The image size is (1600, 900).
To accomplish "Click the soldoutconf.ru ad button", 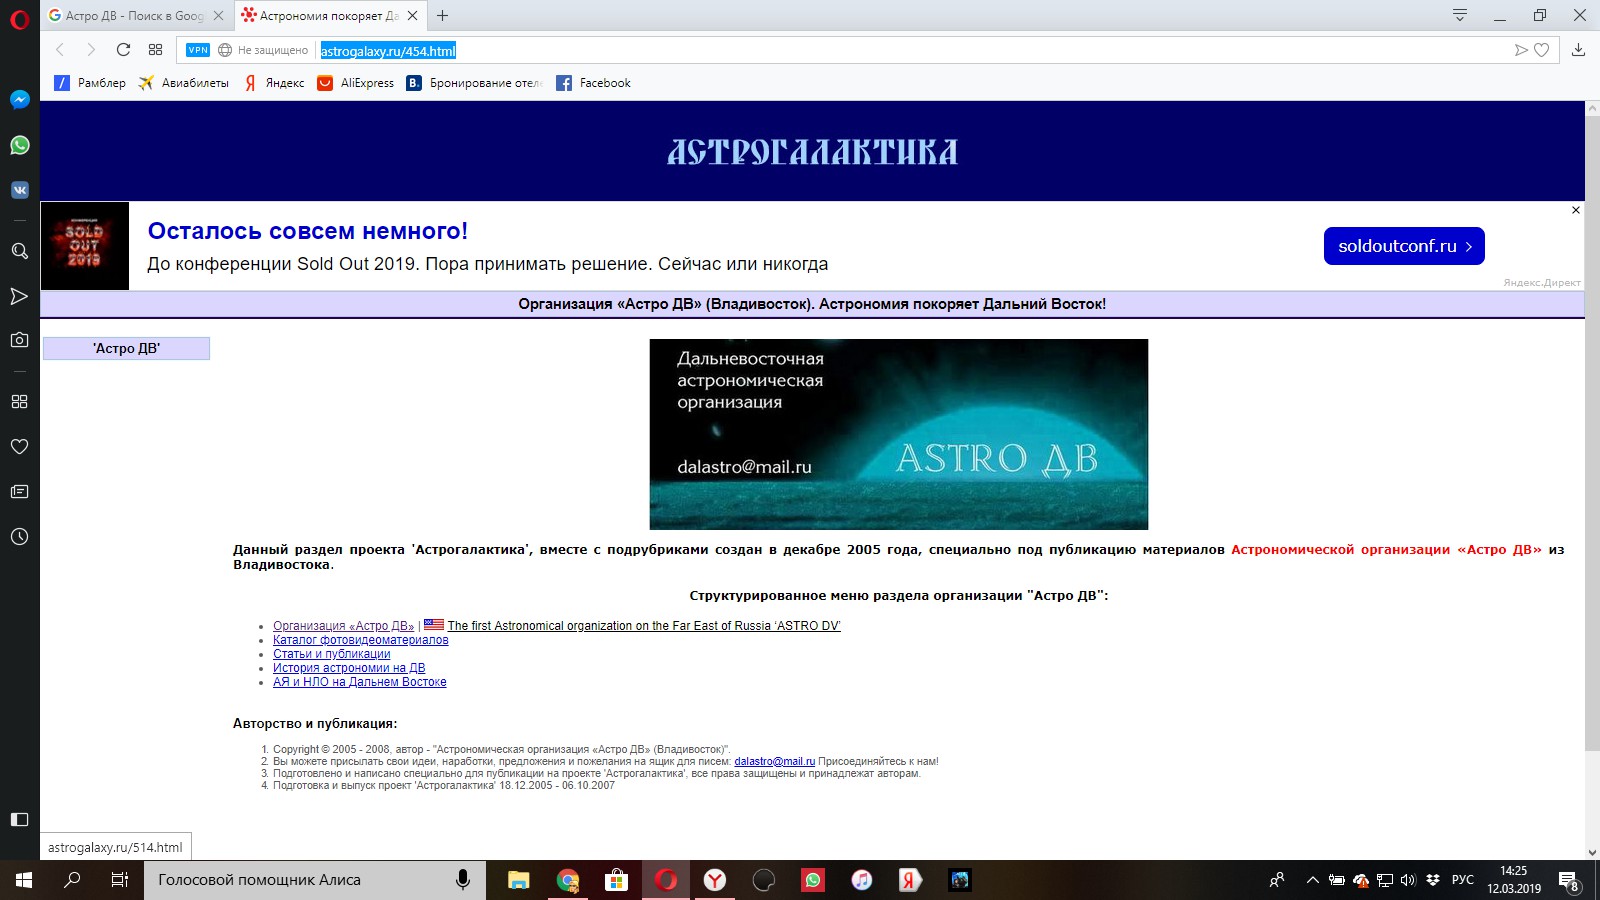I will pyautogui.click(x=1404, y=246).
